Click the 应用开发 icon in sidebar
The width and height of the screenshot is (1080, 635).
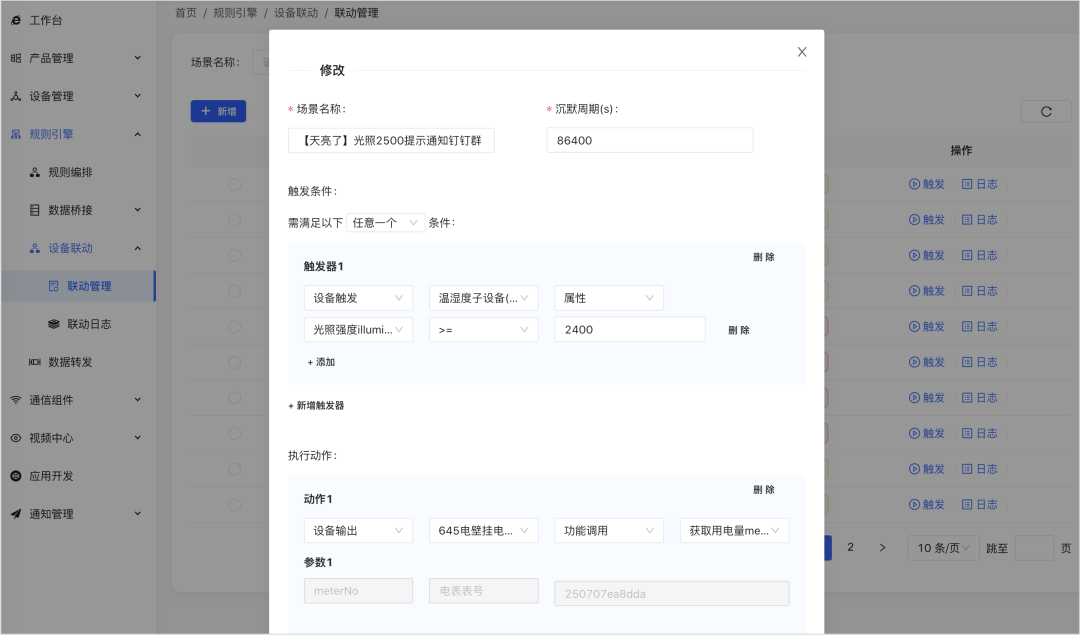click(x=16, y=476)
